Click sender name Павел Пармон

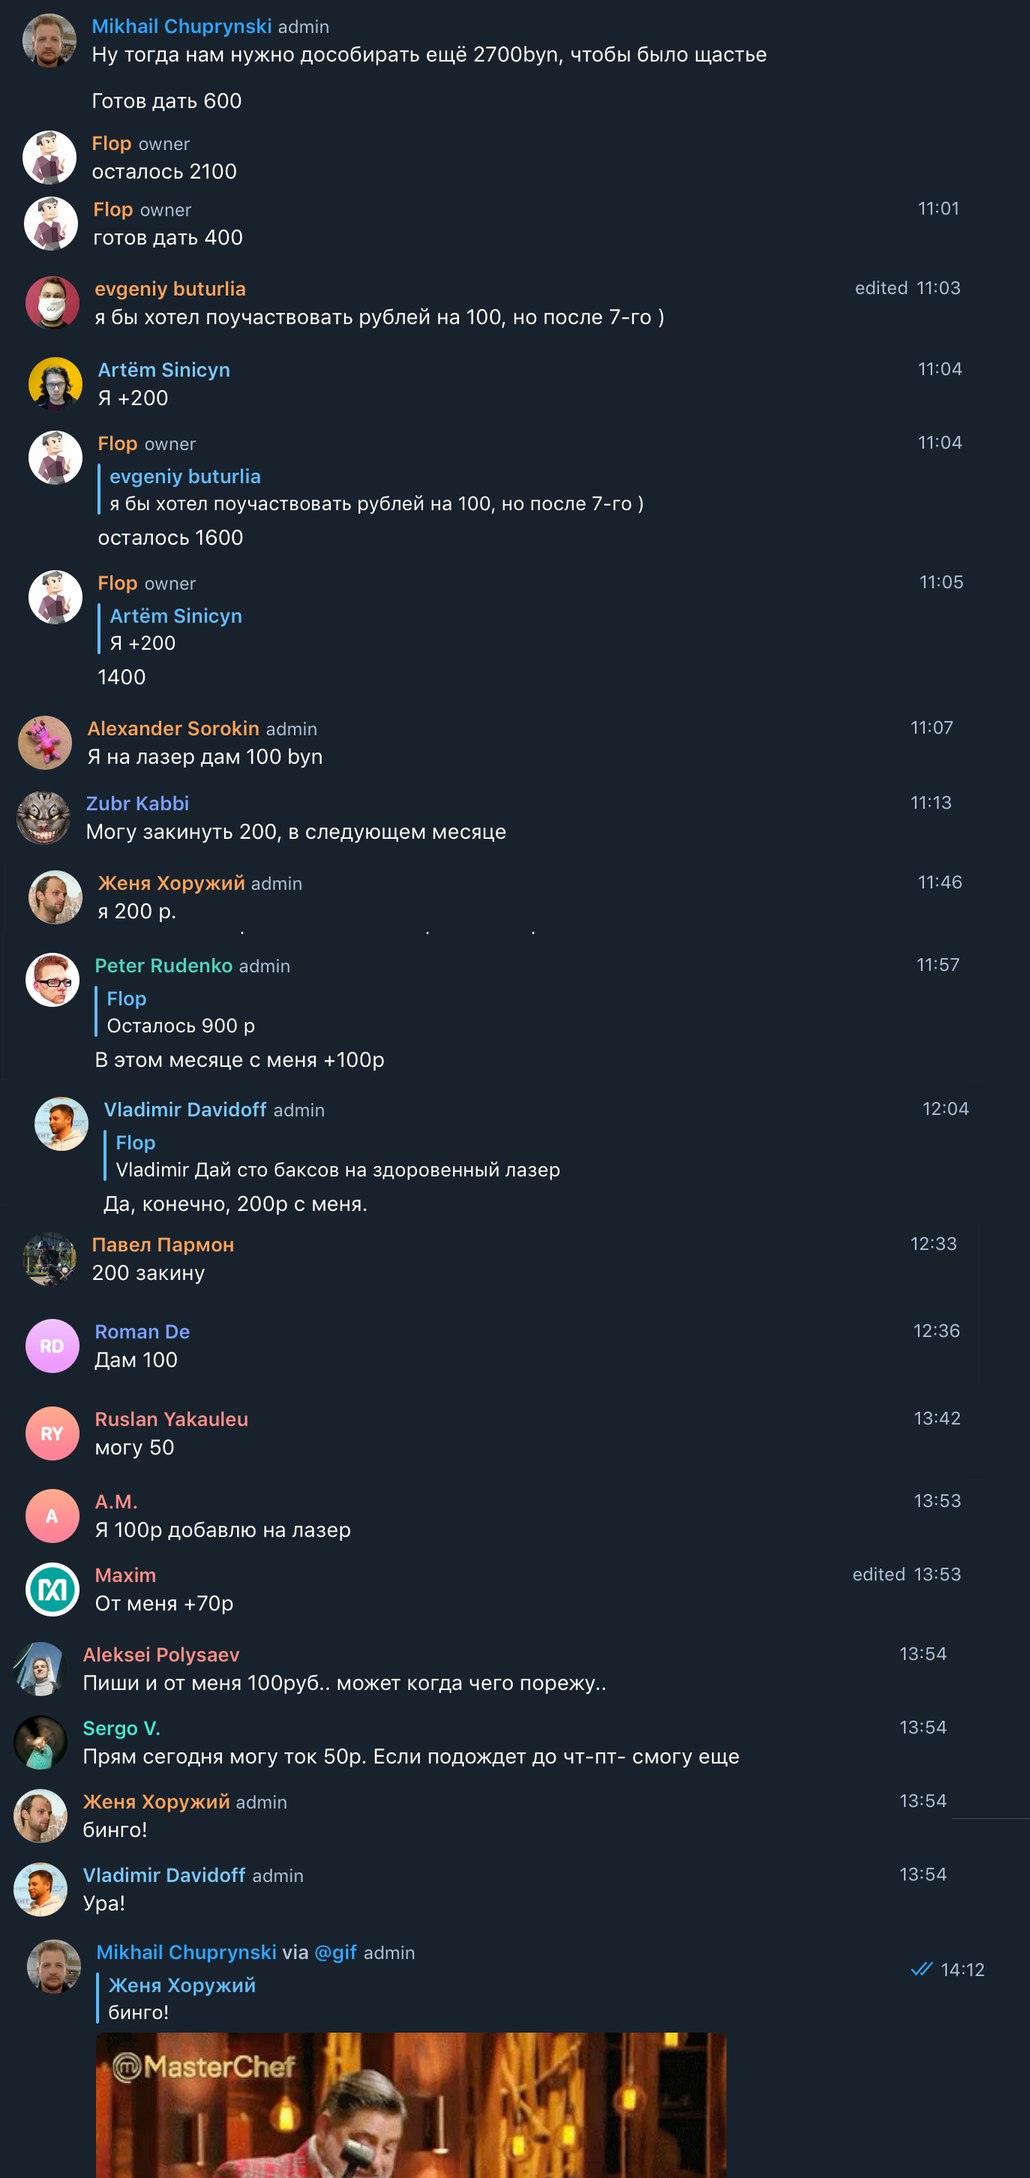[x=163, y=1244]
